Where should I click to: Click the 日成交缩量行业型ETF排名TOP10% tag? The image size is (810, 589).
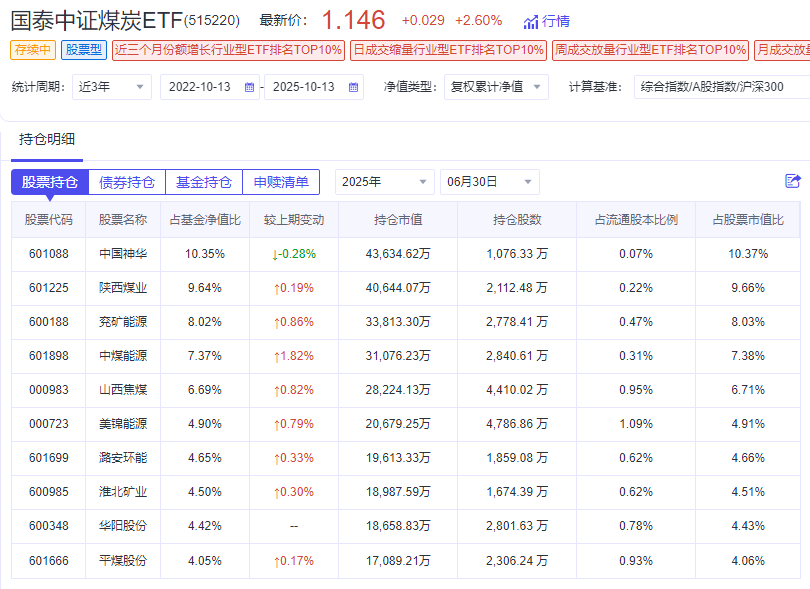click(x=448, y=50)
